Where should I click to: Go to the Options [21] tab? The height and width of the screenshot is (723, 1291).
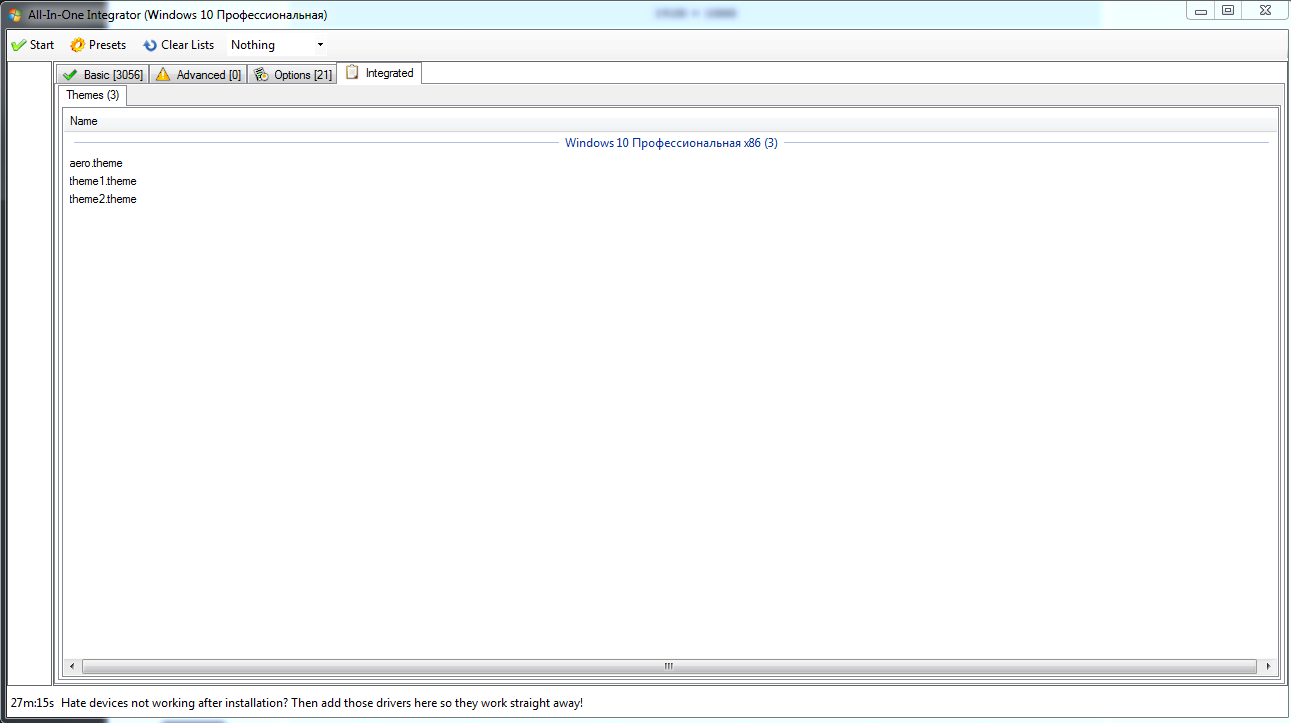(292, 75)
